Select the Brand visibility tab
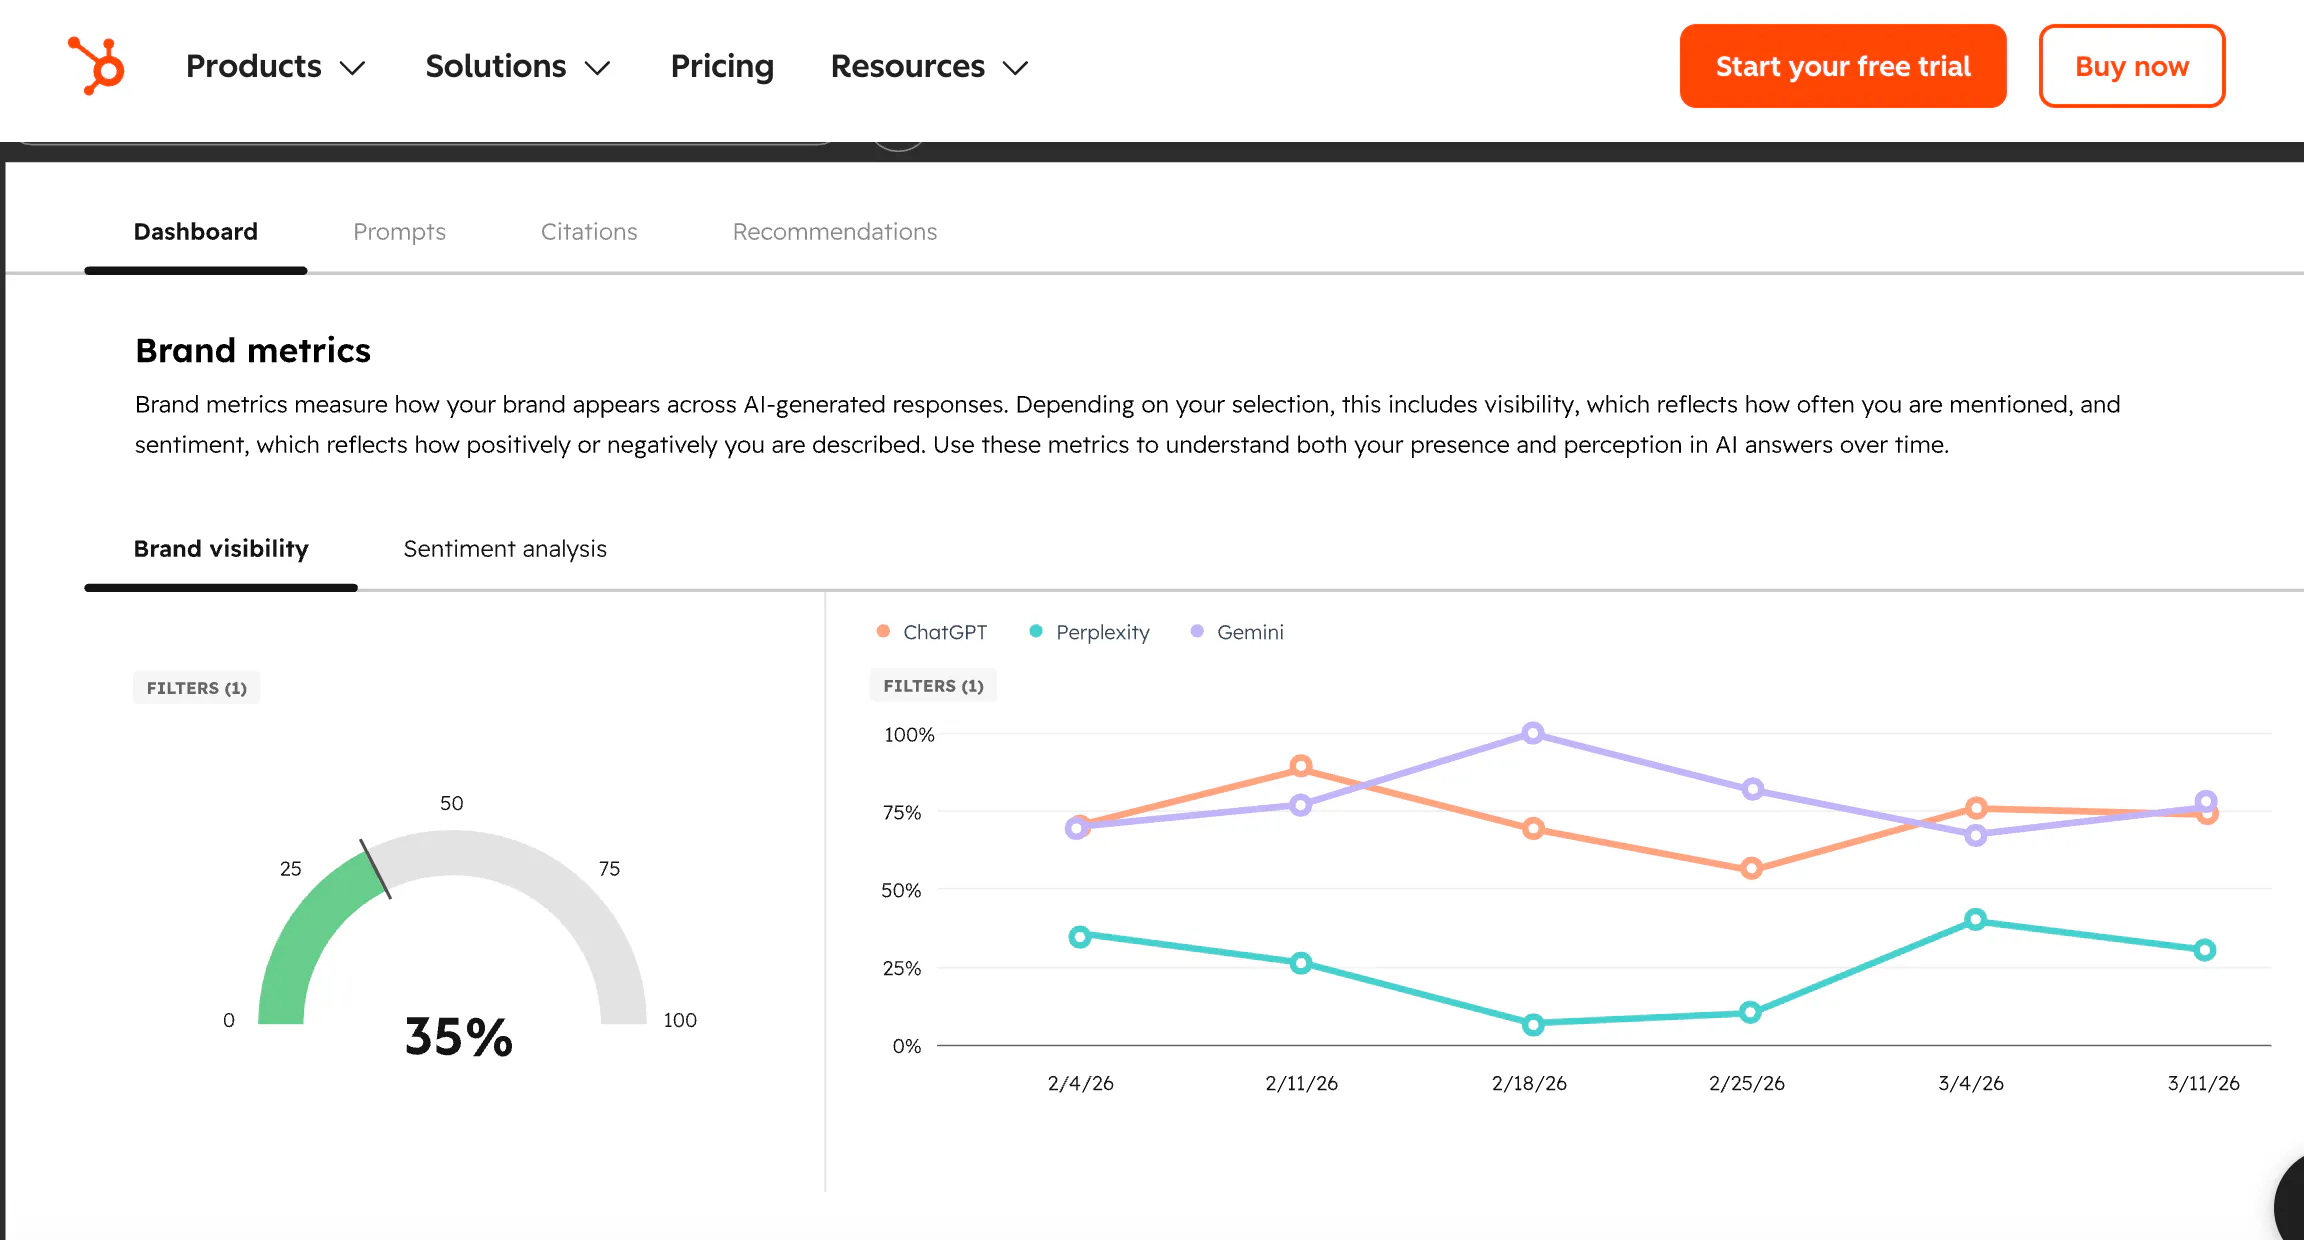This screenshot has height=1240, width=2304. (221, 549)
